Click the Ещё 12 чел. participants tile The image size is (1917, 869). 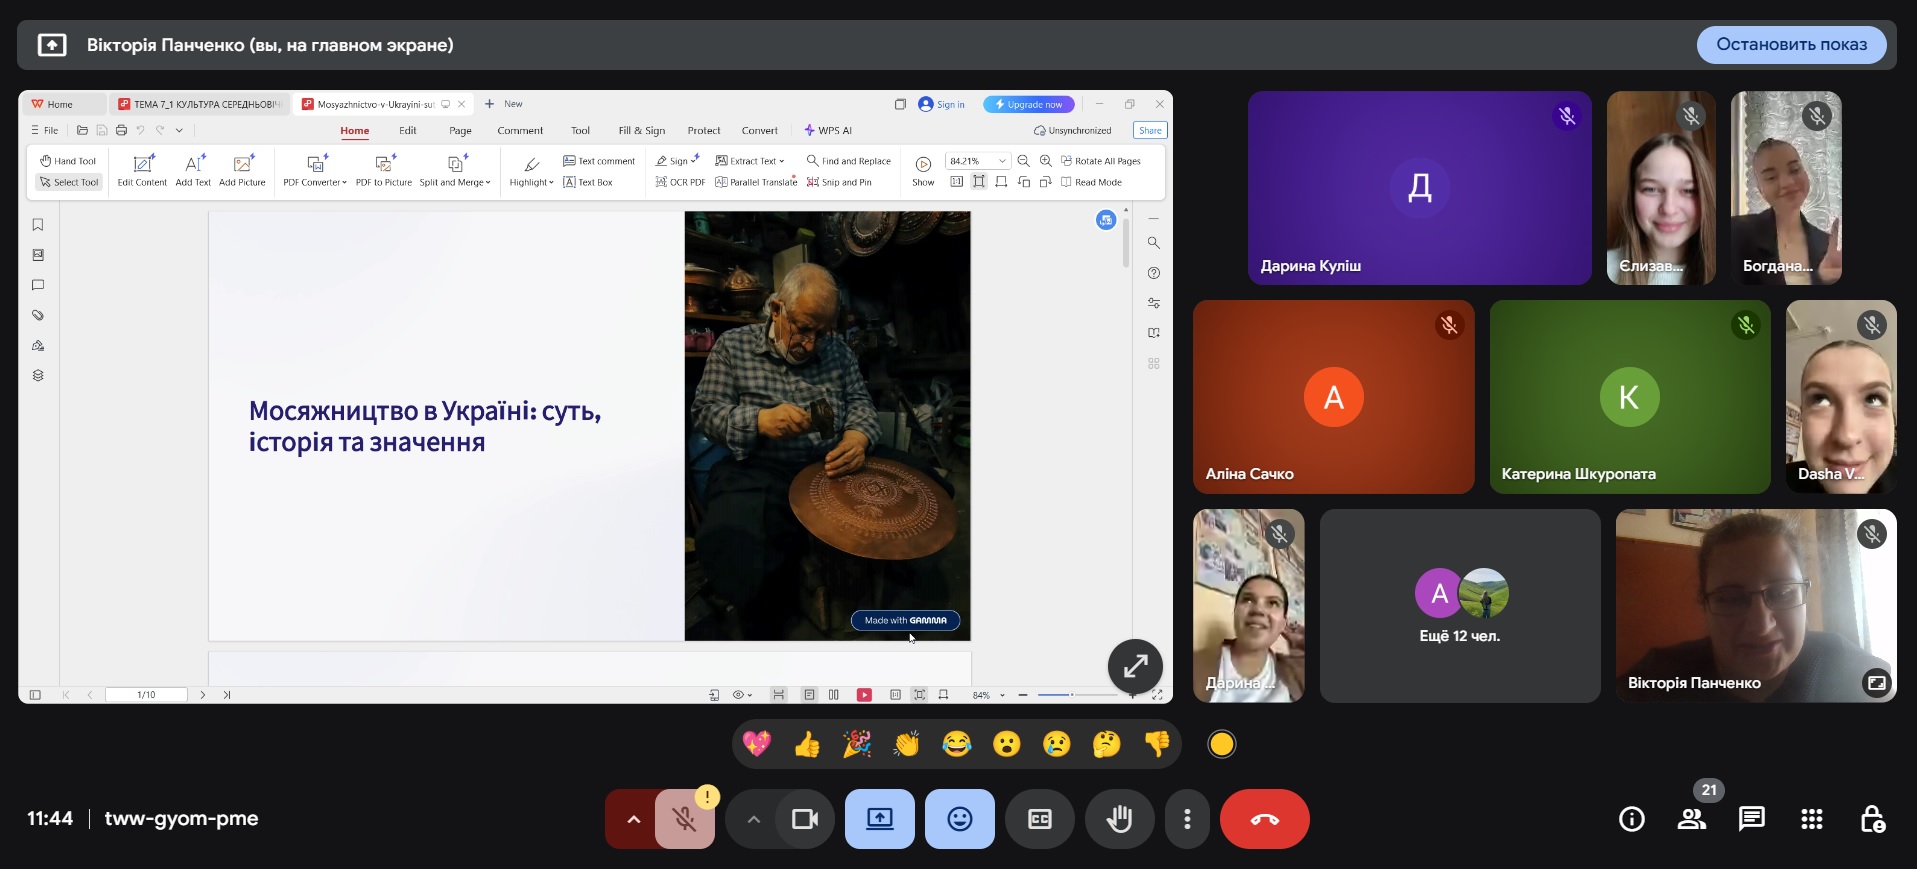click(x=1459, y=605)
